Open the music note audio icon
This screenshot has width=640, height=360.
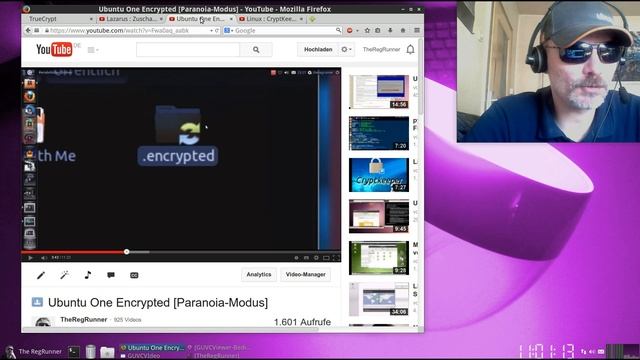[87, 275]
